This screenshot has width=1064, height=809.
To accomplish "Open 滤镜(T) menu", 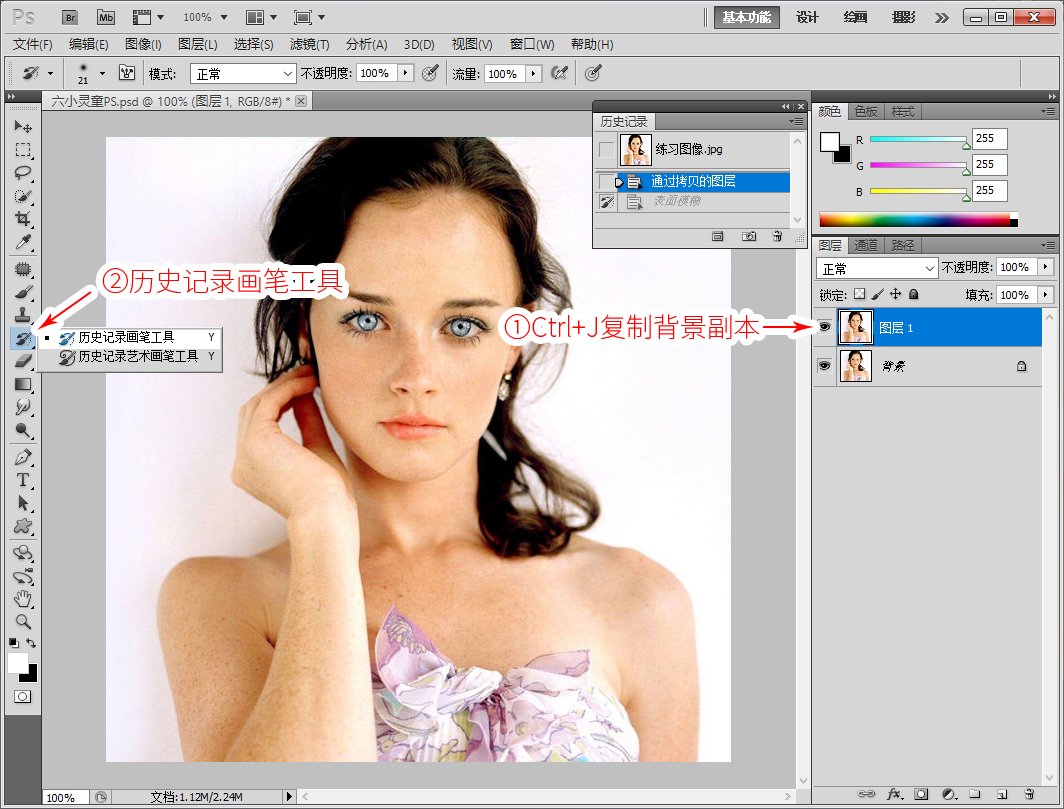I will tap(309, 44).
